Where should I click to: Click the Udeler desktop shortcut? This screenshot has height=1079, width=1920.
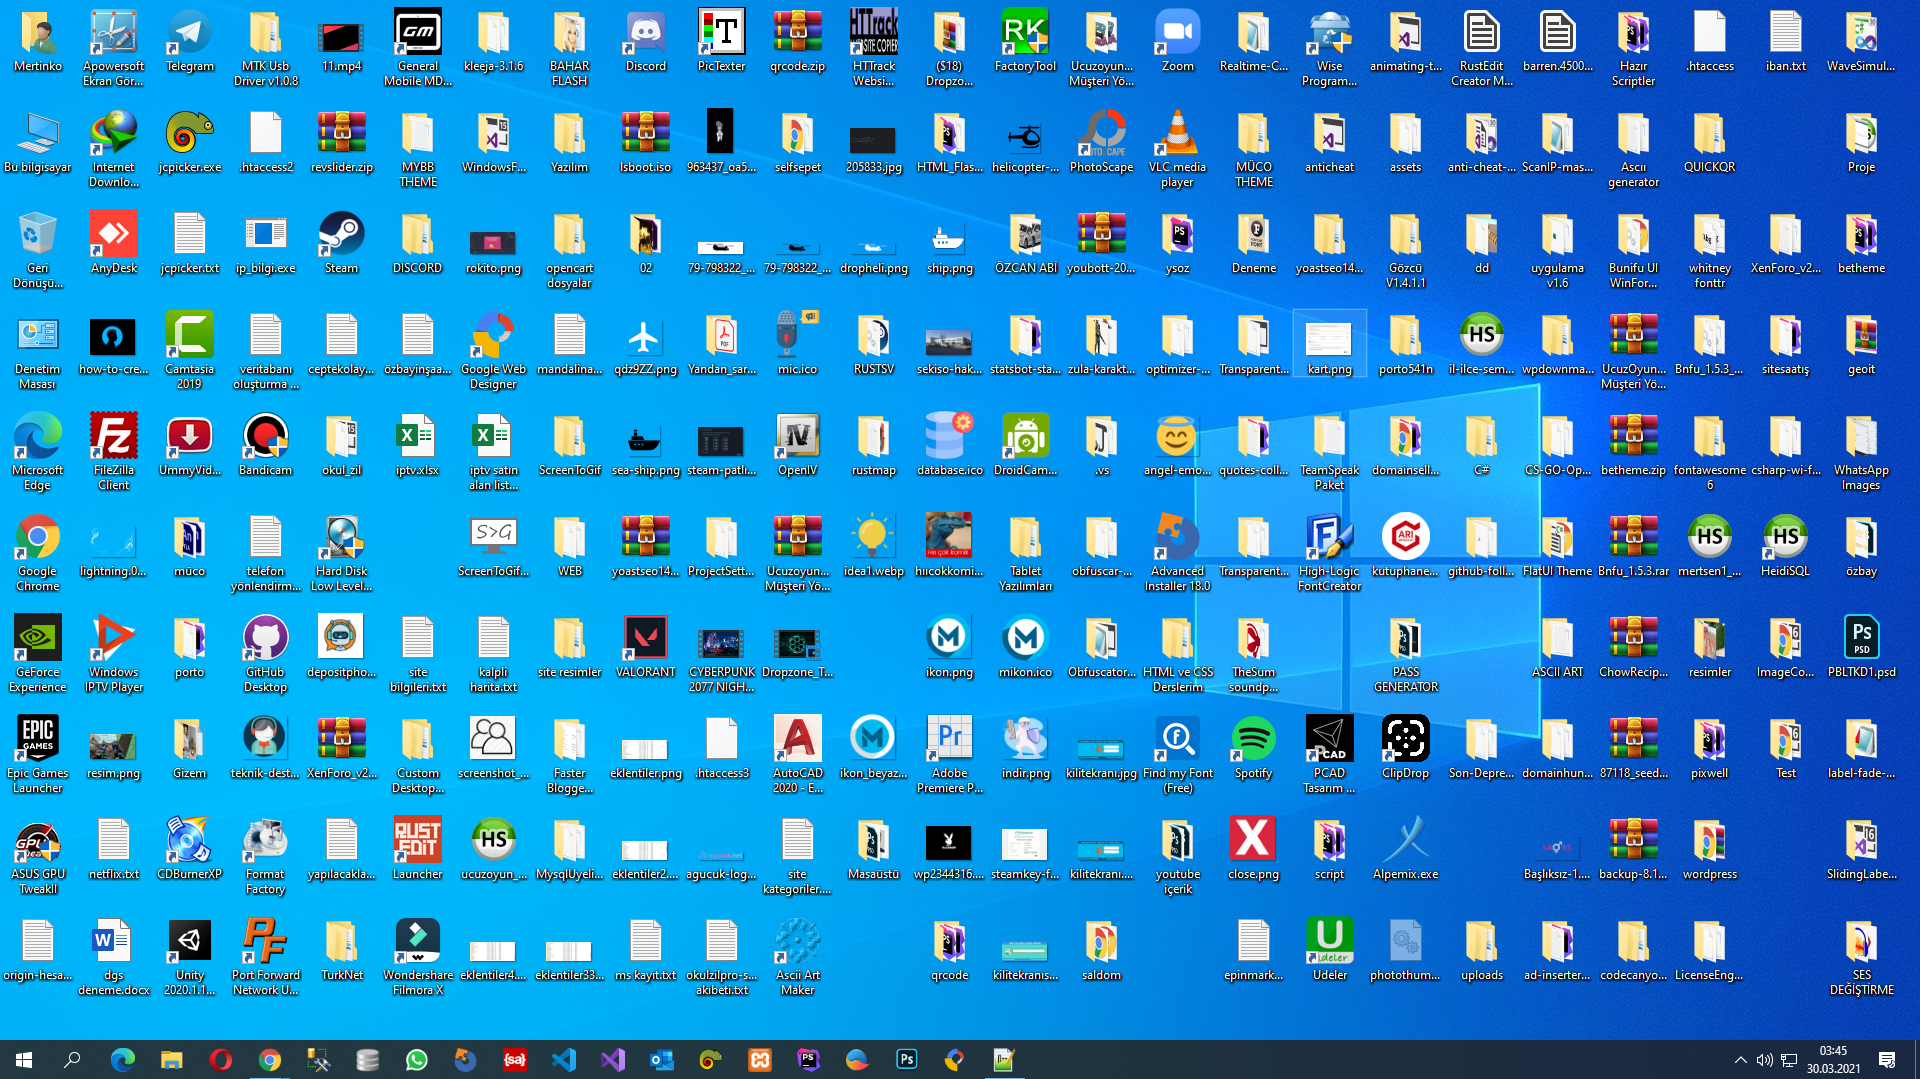click(1330, 951)
